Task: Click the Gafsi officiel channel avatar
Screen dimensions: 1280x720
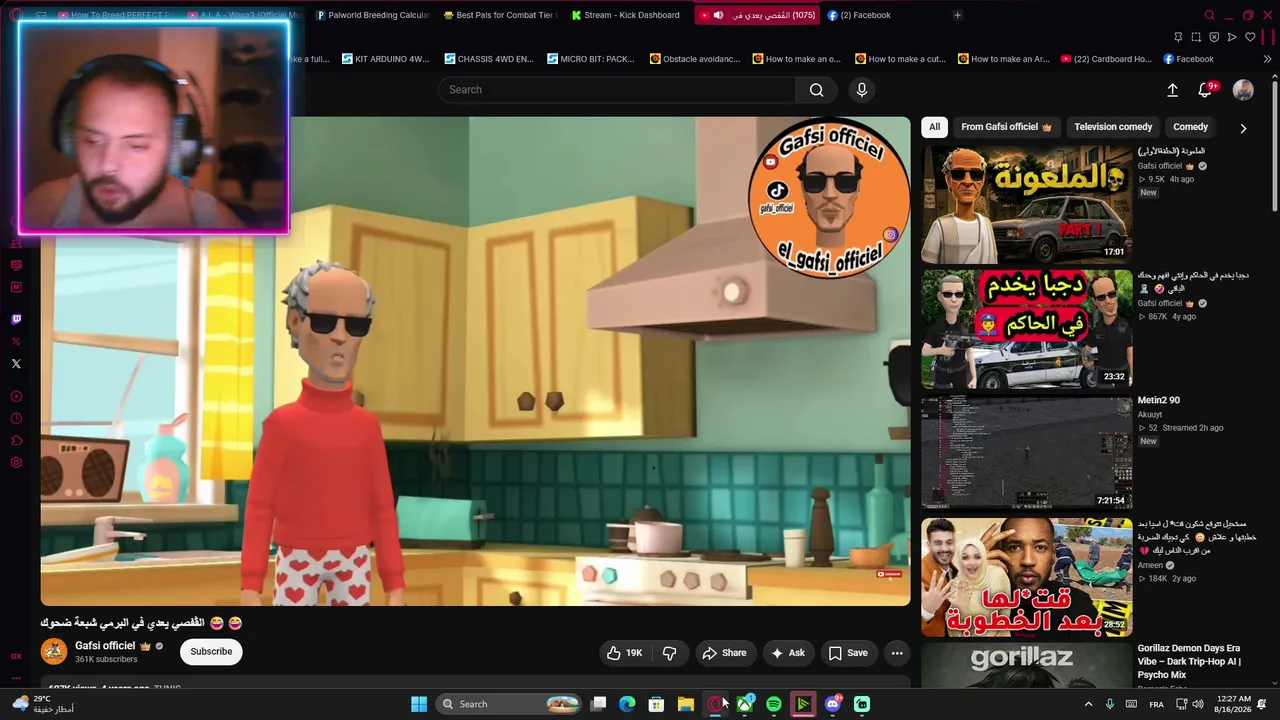Action: [x=54, y=652]
